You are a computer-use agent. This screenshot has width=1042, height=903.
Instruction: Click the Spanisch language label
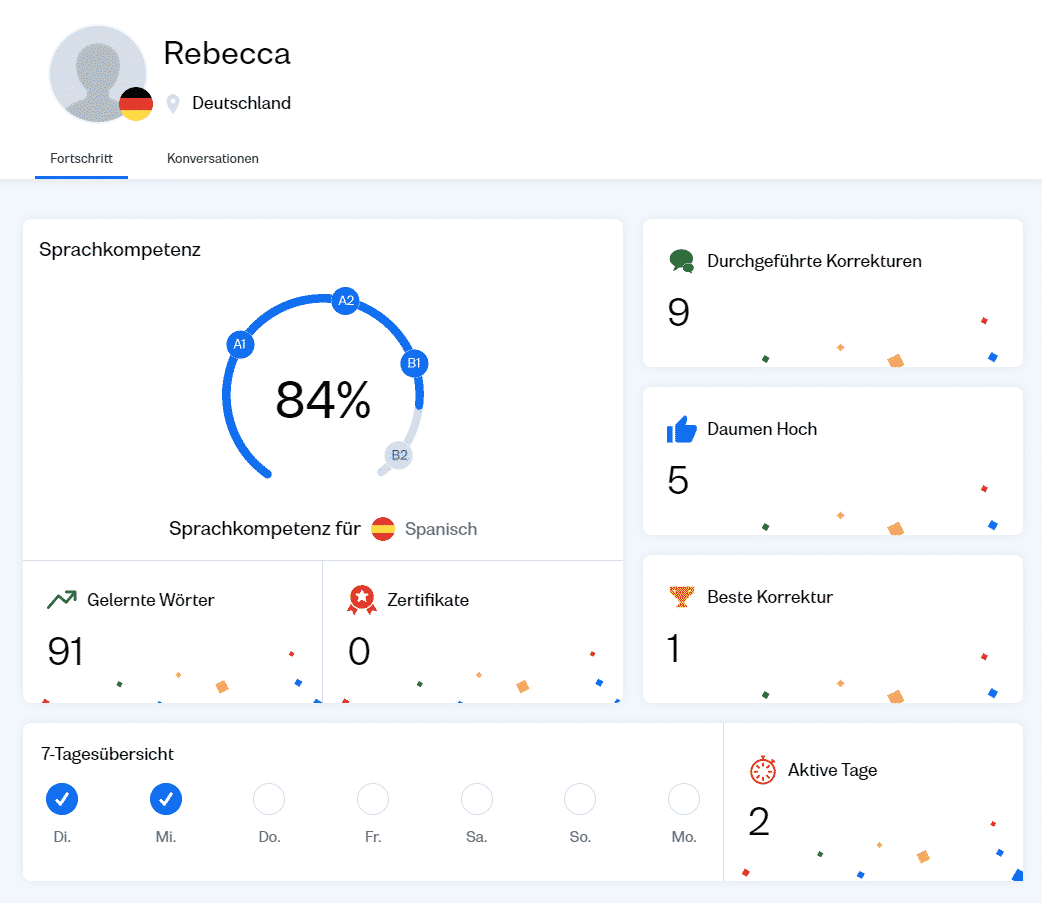[441, 529]
